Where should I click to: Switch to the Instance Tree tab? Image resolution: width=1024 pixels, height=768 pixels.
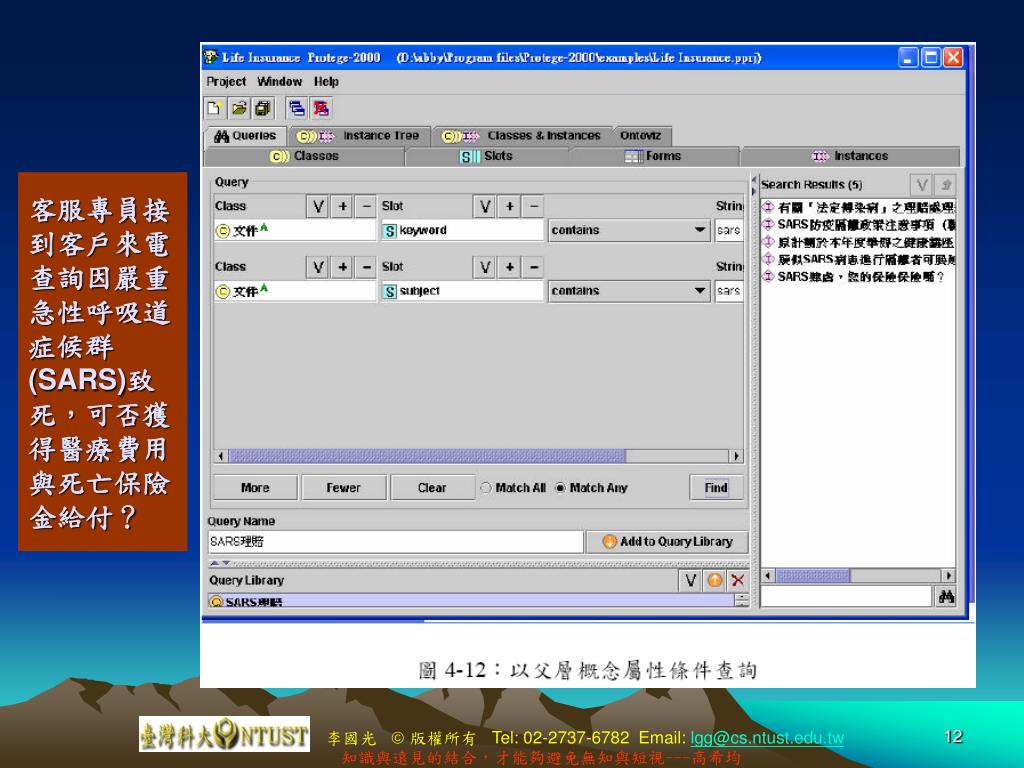358,136
